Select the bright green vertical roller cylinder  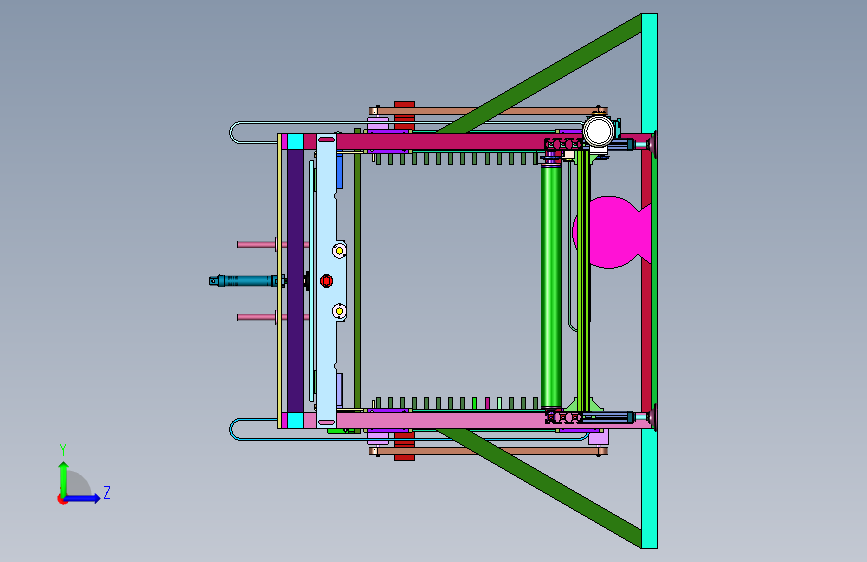point(551,286)
